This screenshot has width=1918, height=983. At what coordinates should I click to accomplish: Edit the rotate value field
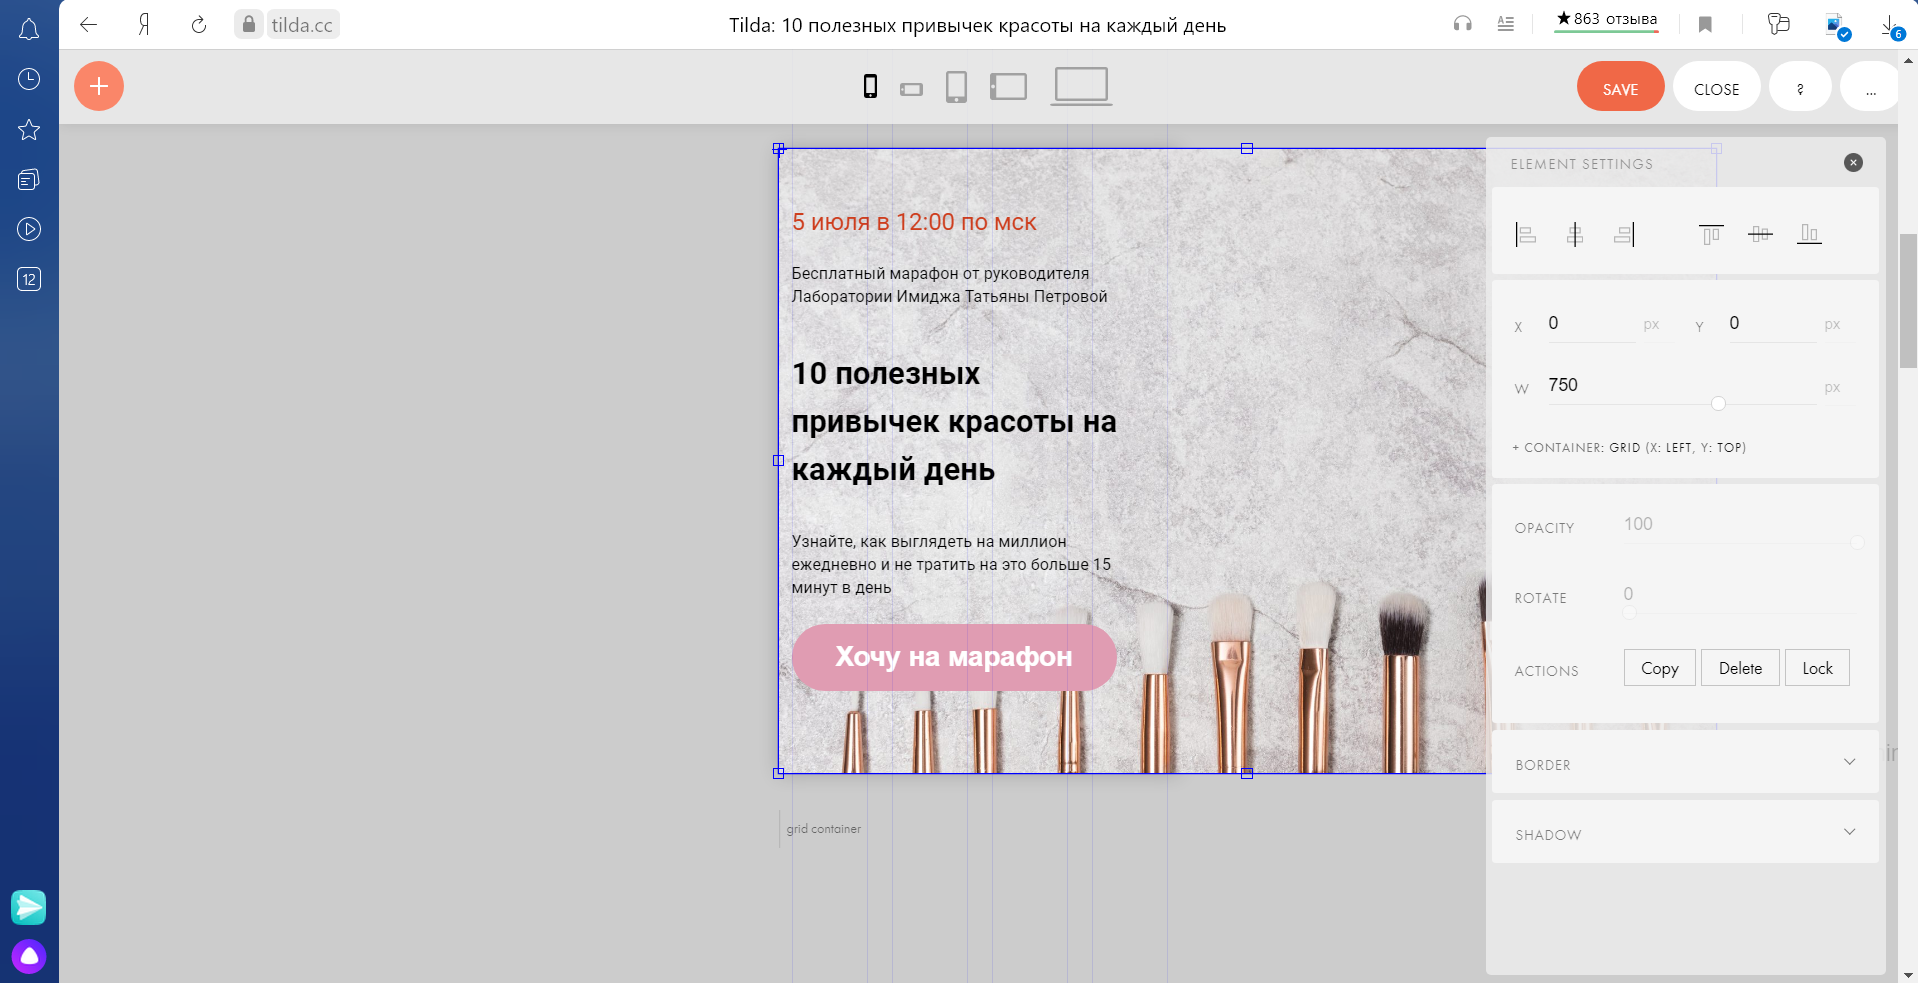(x=1738, y=594)
